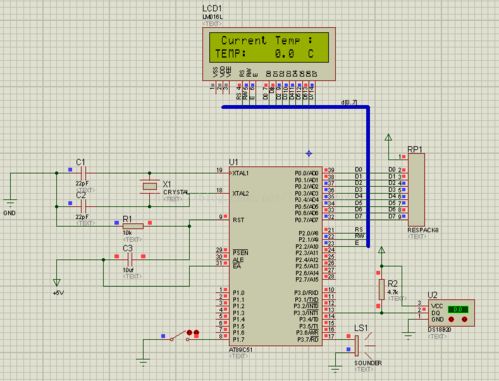Select capacitor C2 symbol
The image size is (499, 381).
(84, 206)
